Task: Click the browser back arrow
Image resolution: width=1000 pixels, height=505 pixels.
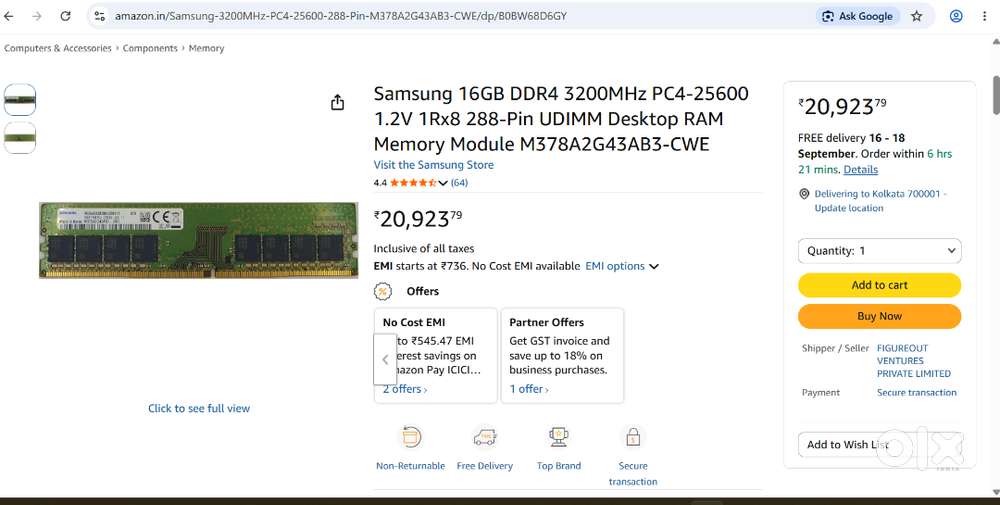Action: coord(9,17)
